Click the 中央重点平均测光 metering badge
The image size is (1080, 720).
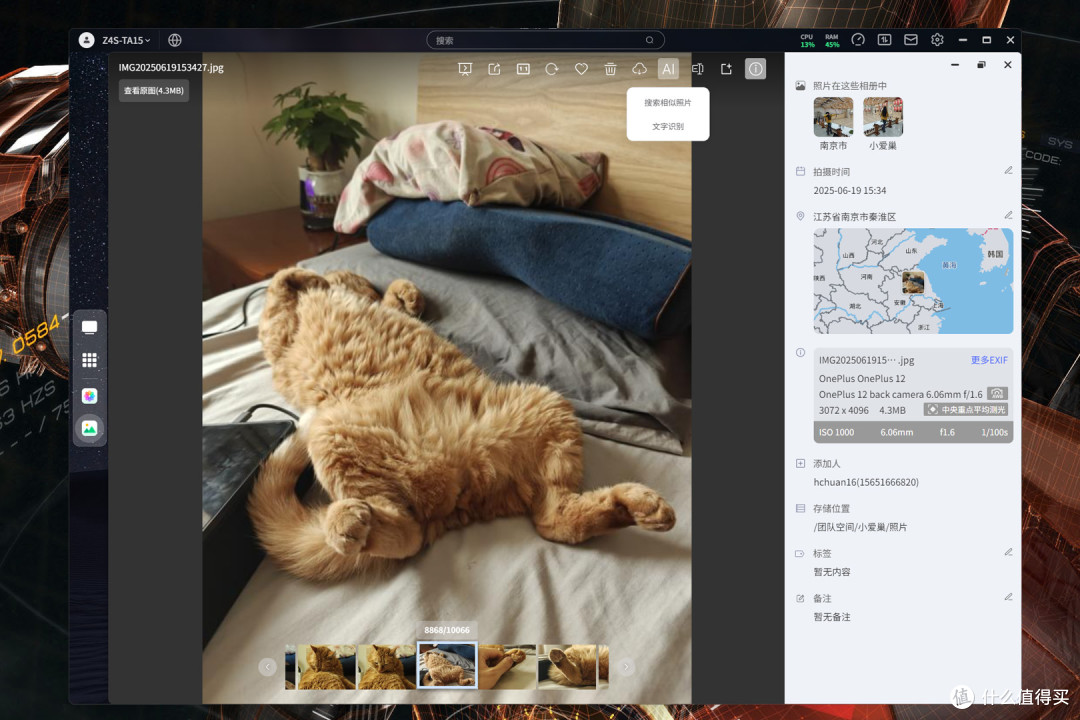(x=966, y=410)
